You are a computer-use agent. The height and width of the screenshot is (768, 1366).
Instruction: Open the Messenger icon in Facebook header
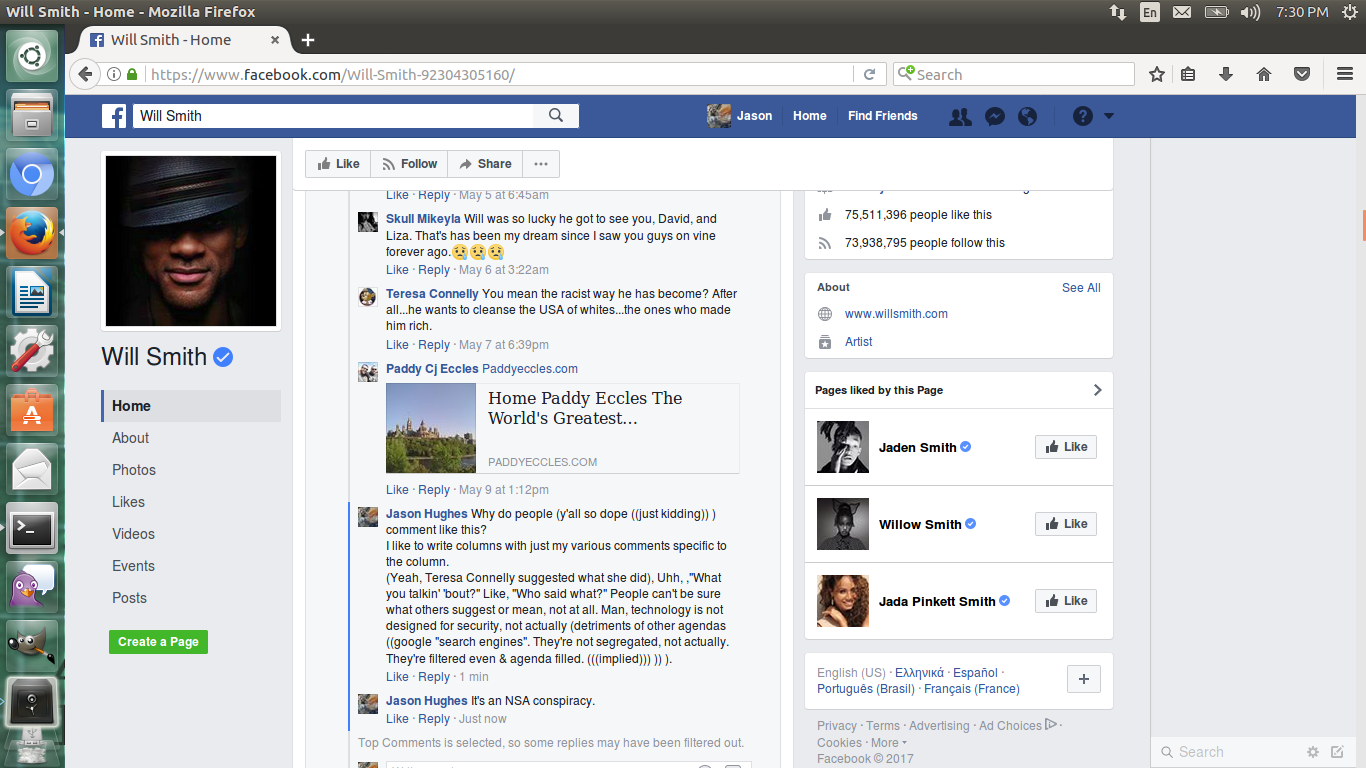click(x=994, y=116)
